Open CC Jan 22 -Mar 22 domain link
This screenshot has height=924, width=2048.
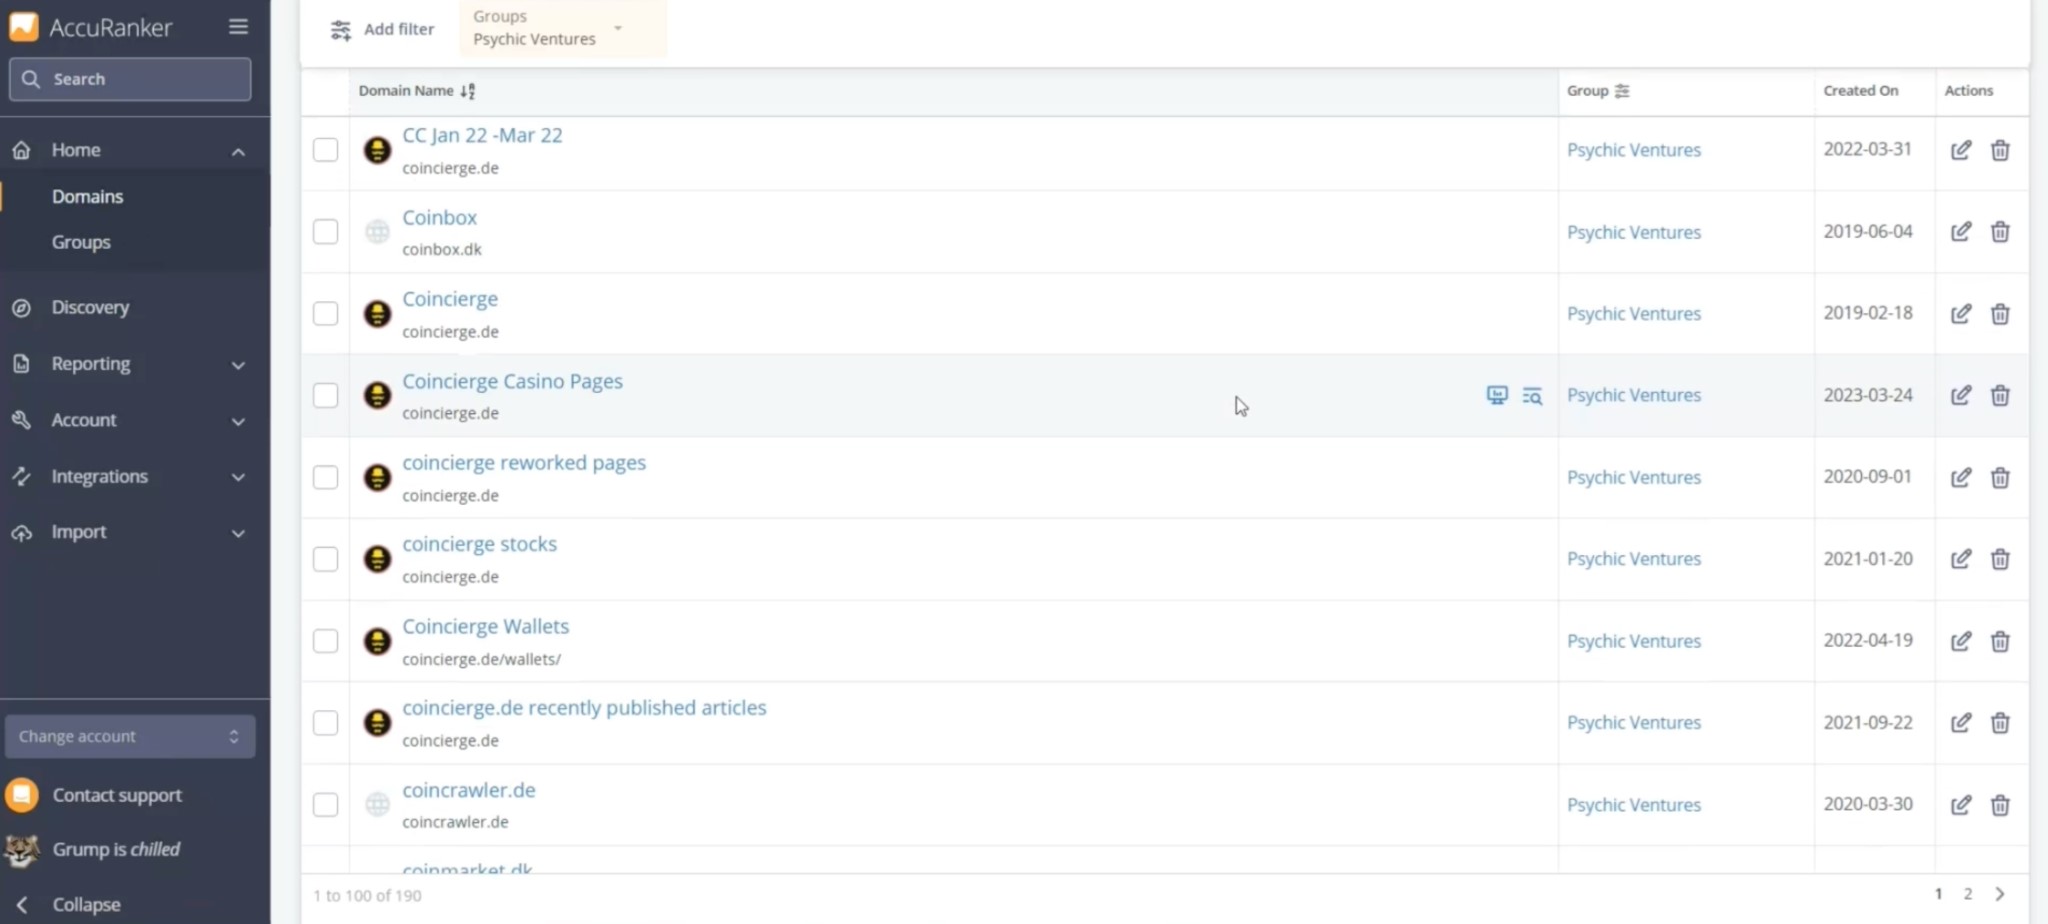[x=482, y=135]
